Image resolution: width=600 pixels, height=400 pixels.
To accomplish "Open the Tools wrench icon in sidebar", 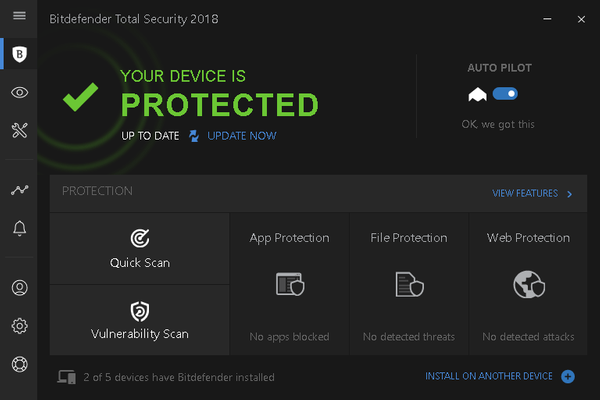I will 19,130.
